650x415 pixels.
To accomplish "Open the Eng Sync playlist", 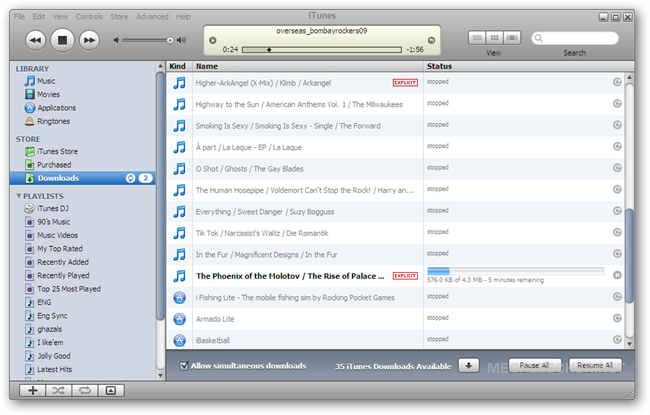I will tap(52, 315).
